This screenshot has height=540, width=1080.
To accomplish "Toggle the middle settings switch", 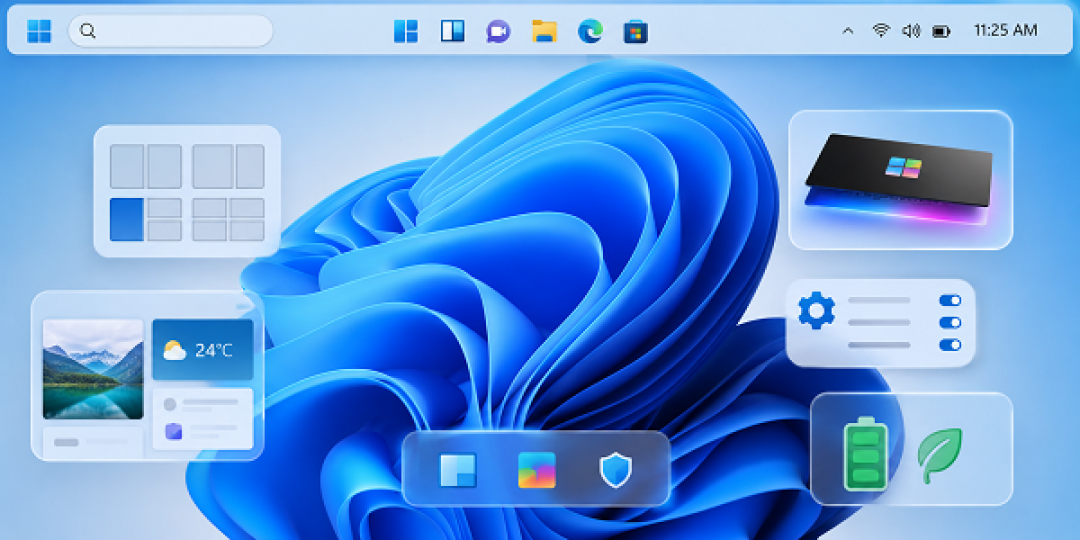I will [x=950, y=322].
